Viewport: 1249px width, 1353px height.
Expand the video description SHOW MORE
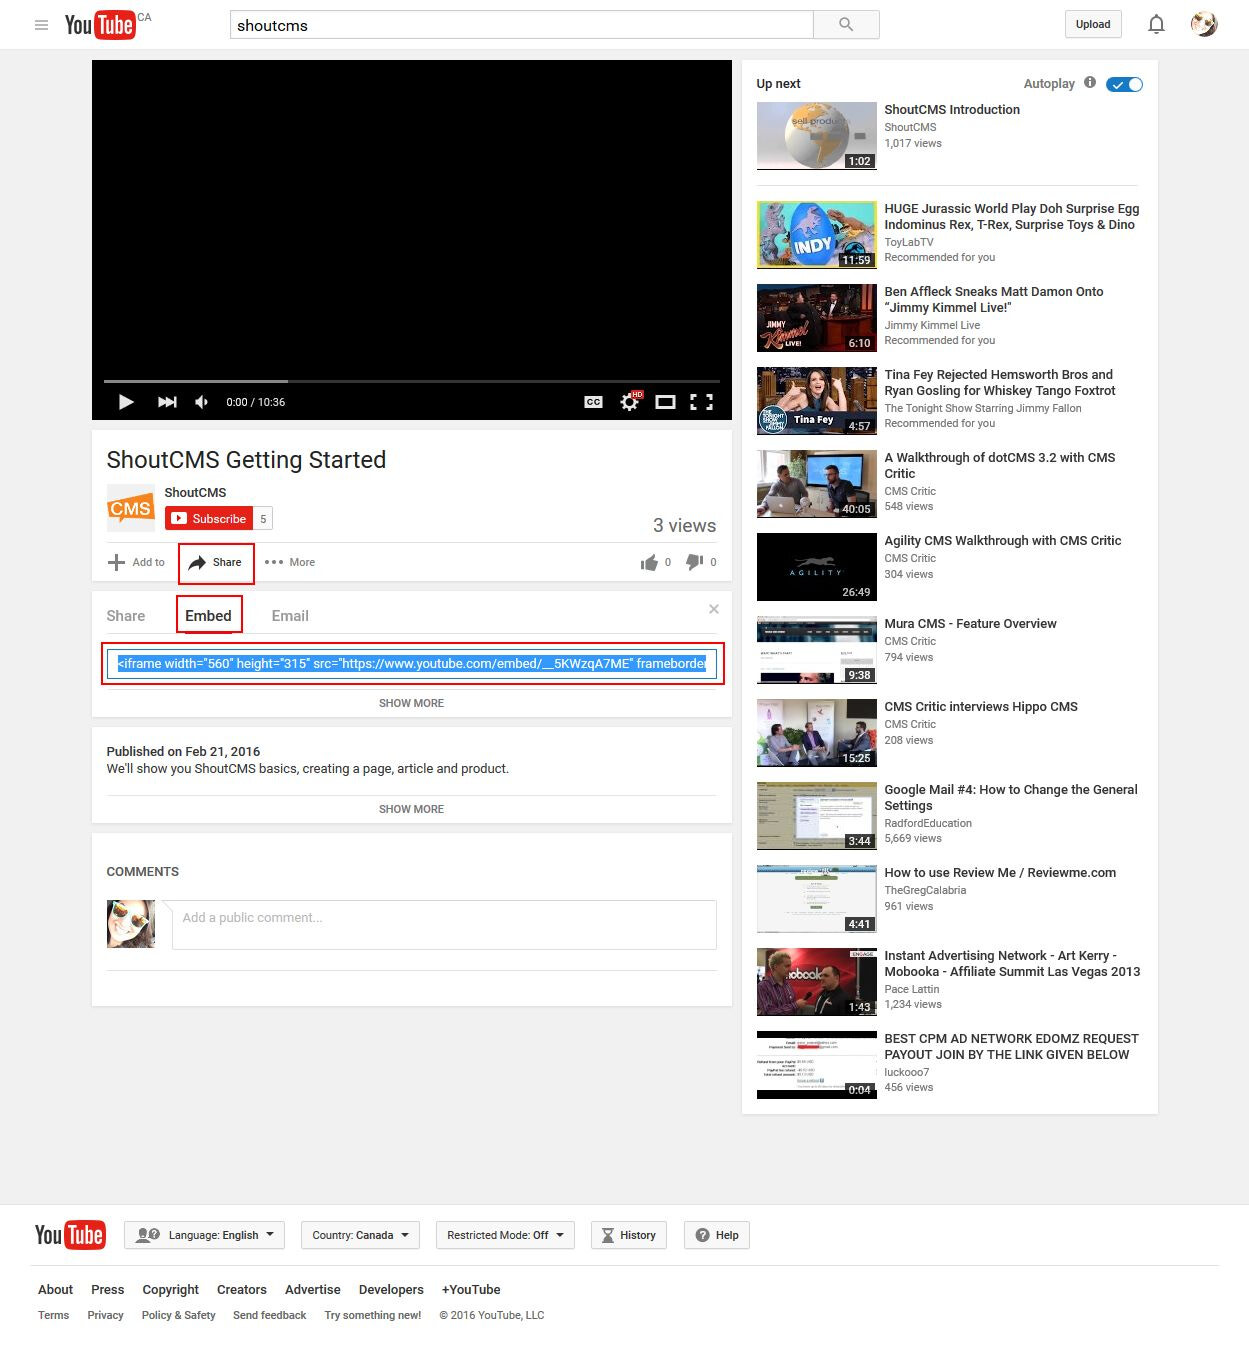411,809
